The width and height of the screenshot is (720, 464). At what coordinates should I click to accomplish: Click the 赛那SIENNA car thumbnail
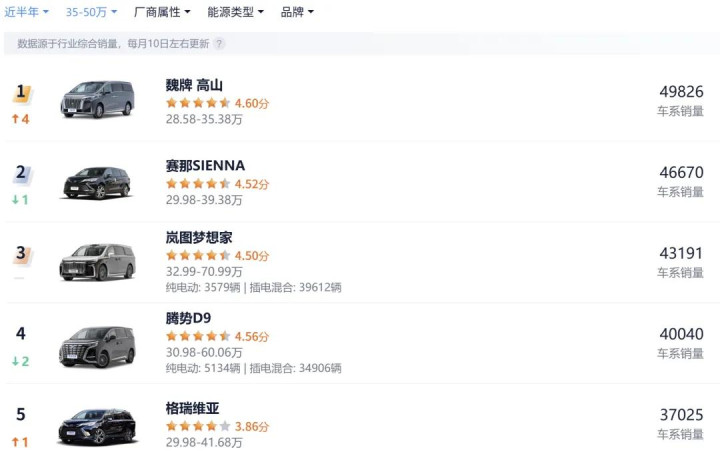pyautogui.click(x=97, y=181)
